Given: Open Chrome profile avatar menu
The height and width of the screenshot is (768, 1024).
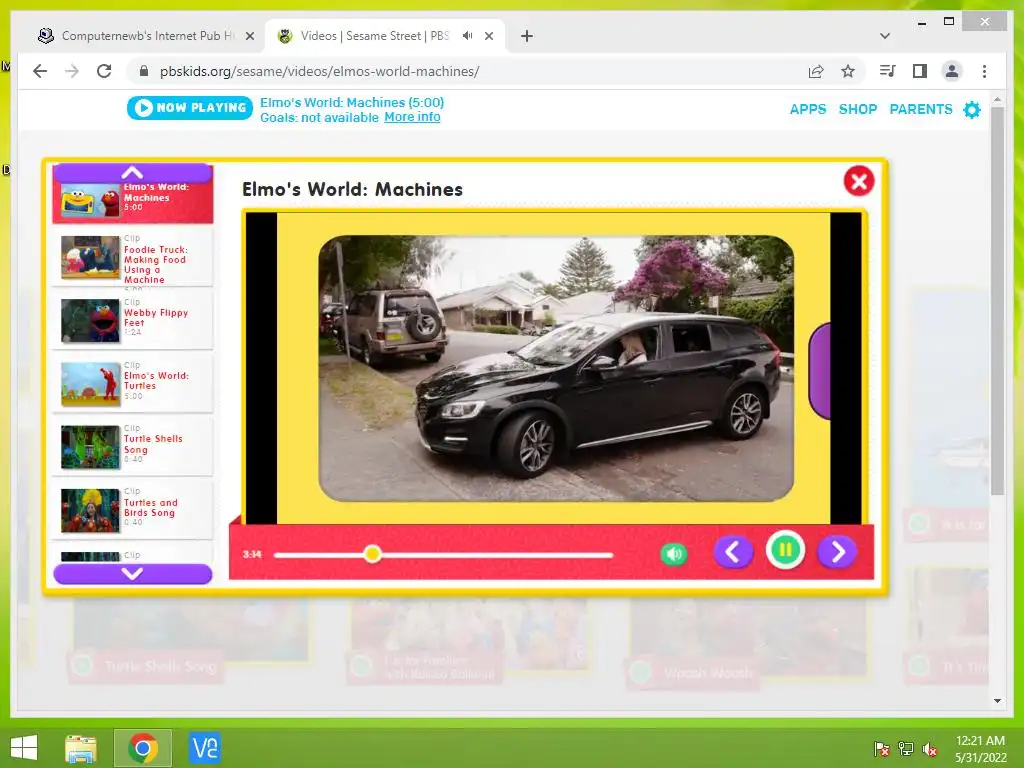Looking at the screenshot, I should (x=952, y=71).
